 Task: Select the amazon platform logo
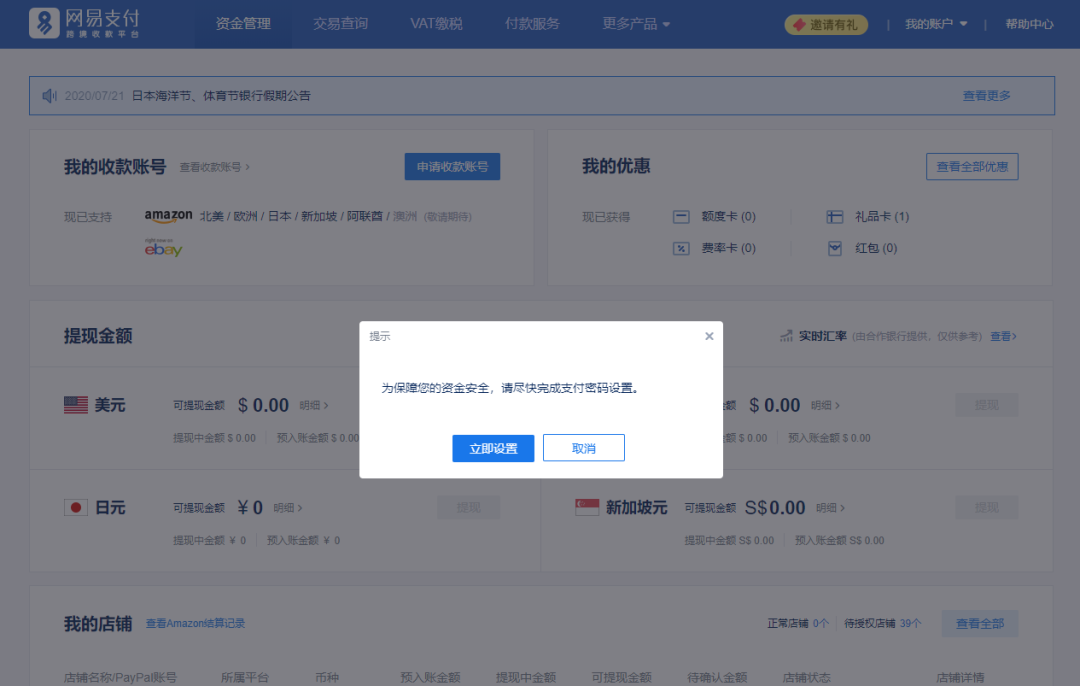point(167,215)
